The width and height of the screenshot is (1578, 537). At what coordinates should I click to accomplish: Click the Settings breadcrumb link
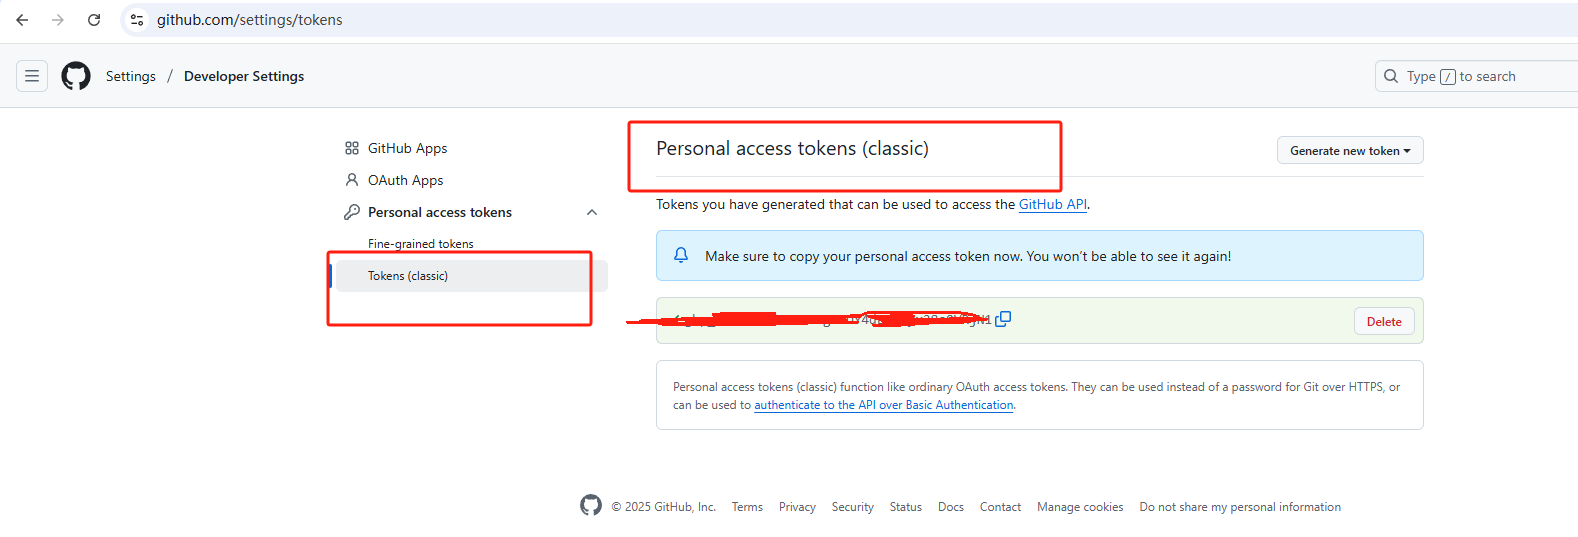pyautogui.click(x=131, y=76)
